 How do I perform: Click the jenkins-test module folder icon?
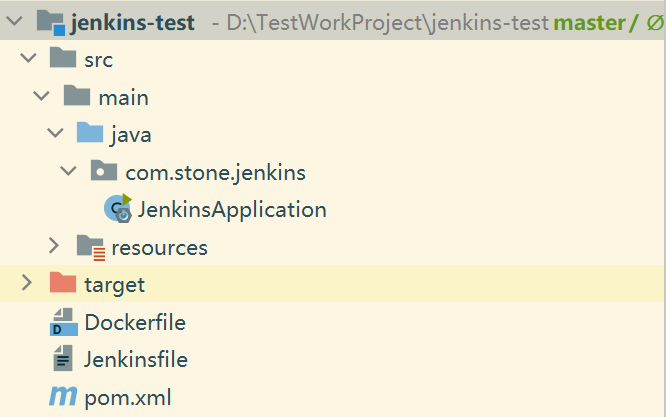point(51,22)
